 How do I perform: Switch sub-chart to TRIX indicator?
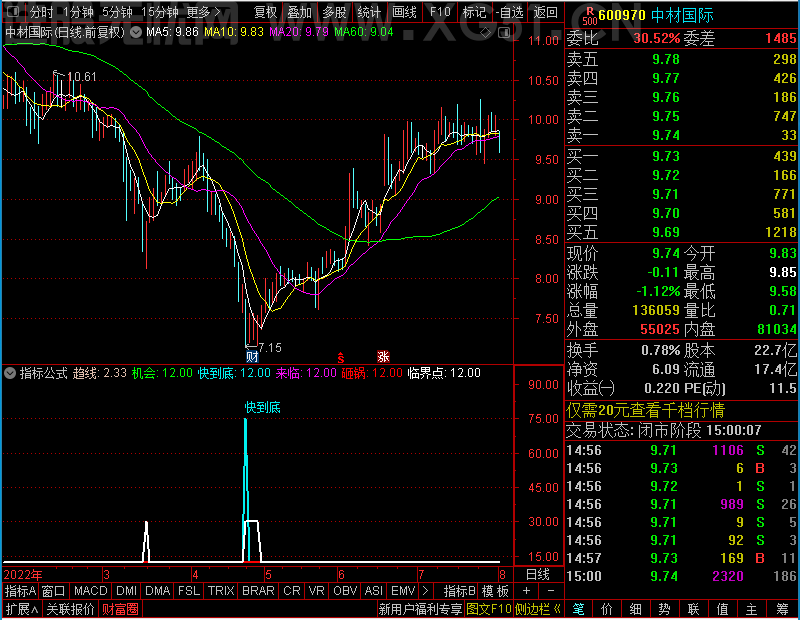220,591
